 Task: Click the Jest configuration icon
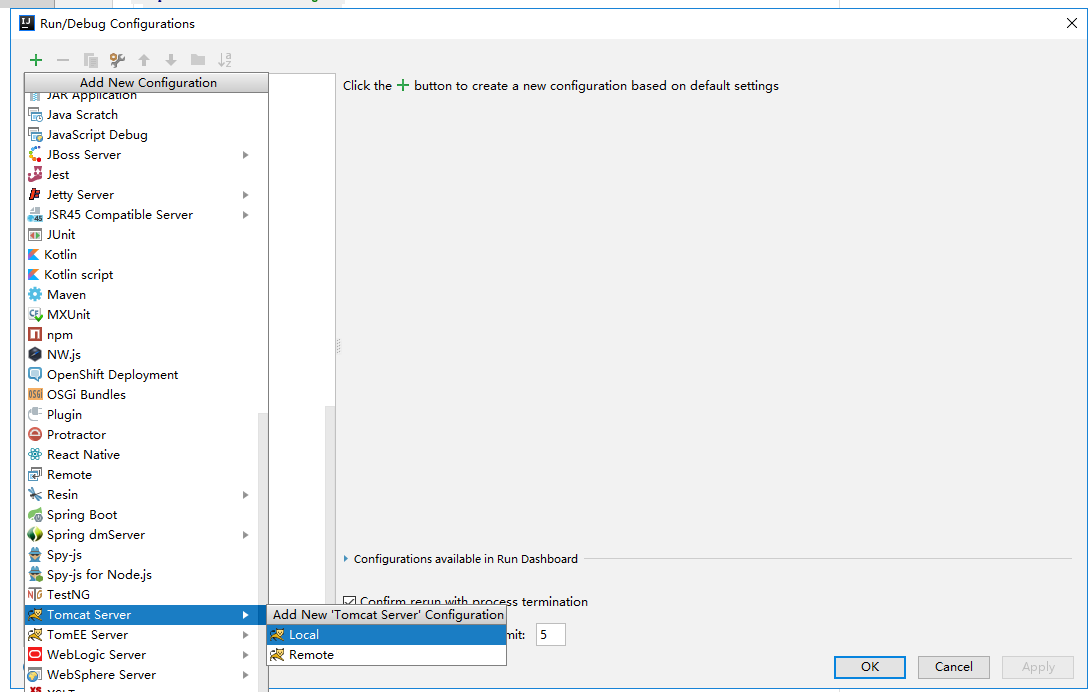35,175
